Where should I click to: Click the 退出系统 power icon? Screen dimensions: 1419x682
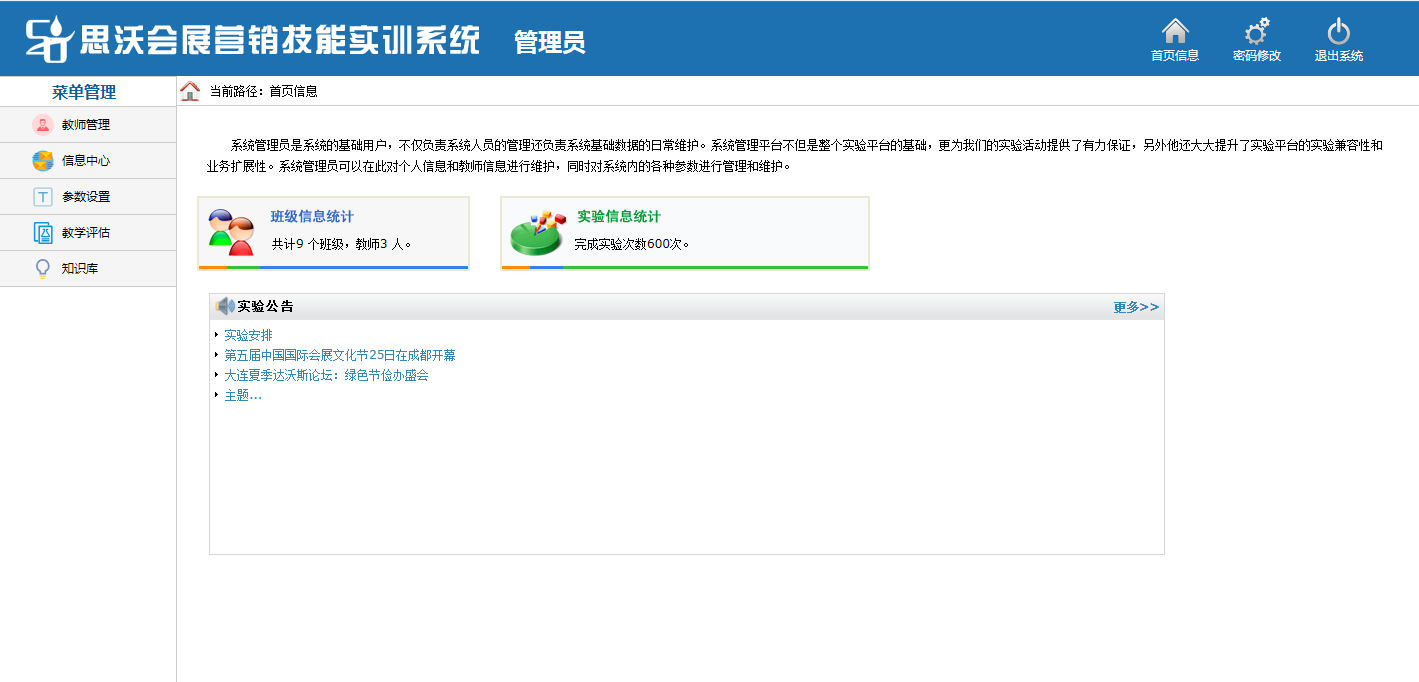pyautogui.click(x=1338, y=32)
